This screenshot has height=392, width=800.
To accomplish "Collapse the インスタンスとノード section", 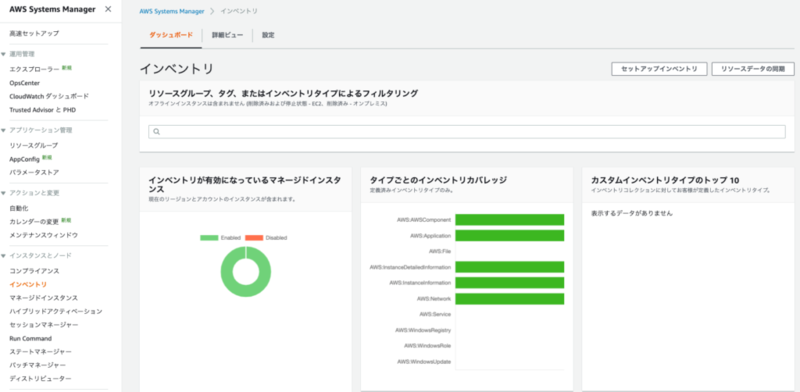I will point(4,255).
